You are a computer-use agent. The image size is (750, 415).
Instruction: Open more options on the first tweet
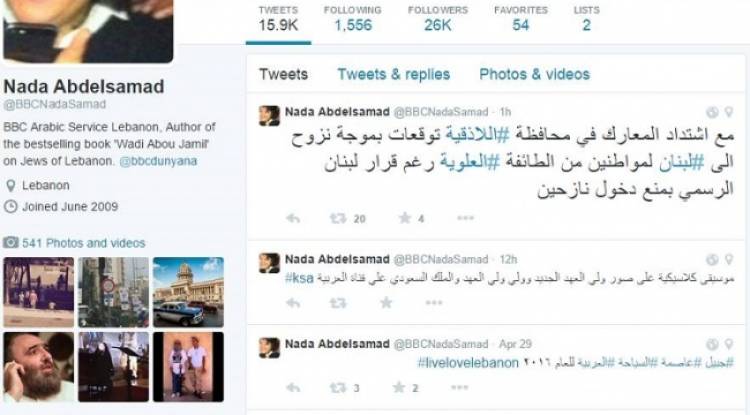tap(465, 218)
